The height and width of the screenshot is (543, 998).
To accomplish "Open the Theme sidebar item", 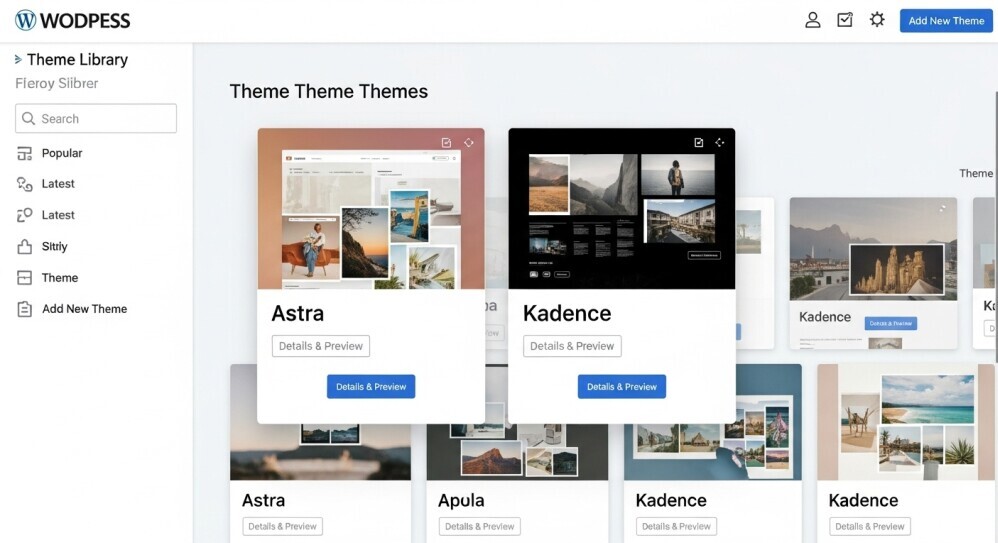I will pos(60,278).
